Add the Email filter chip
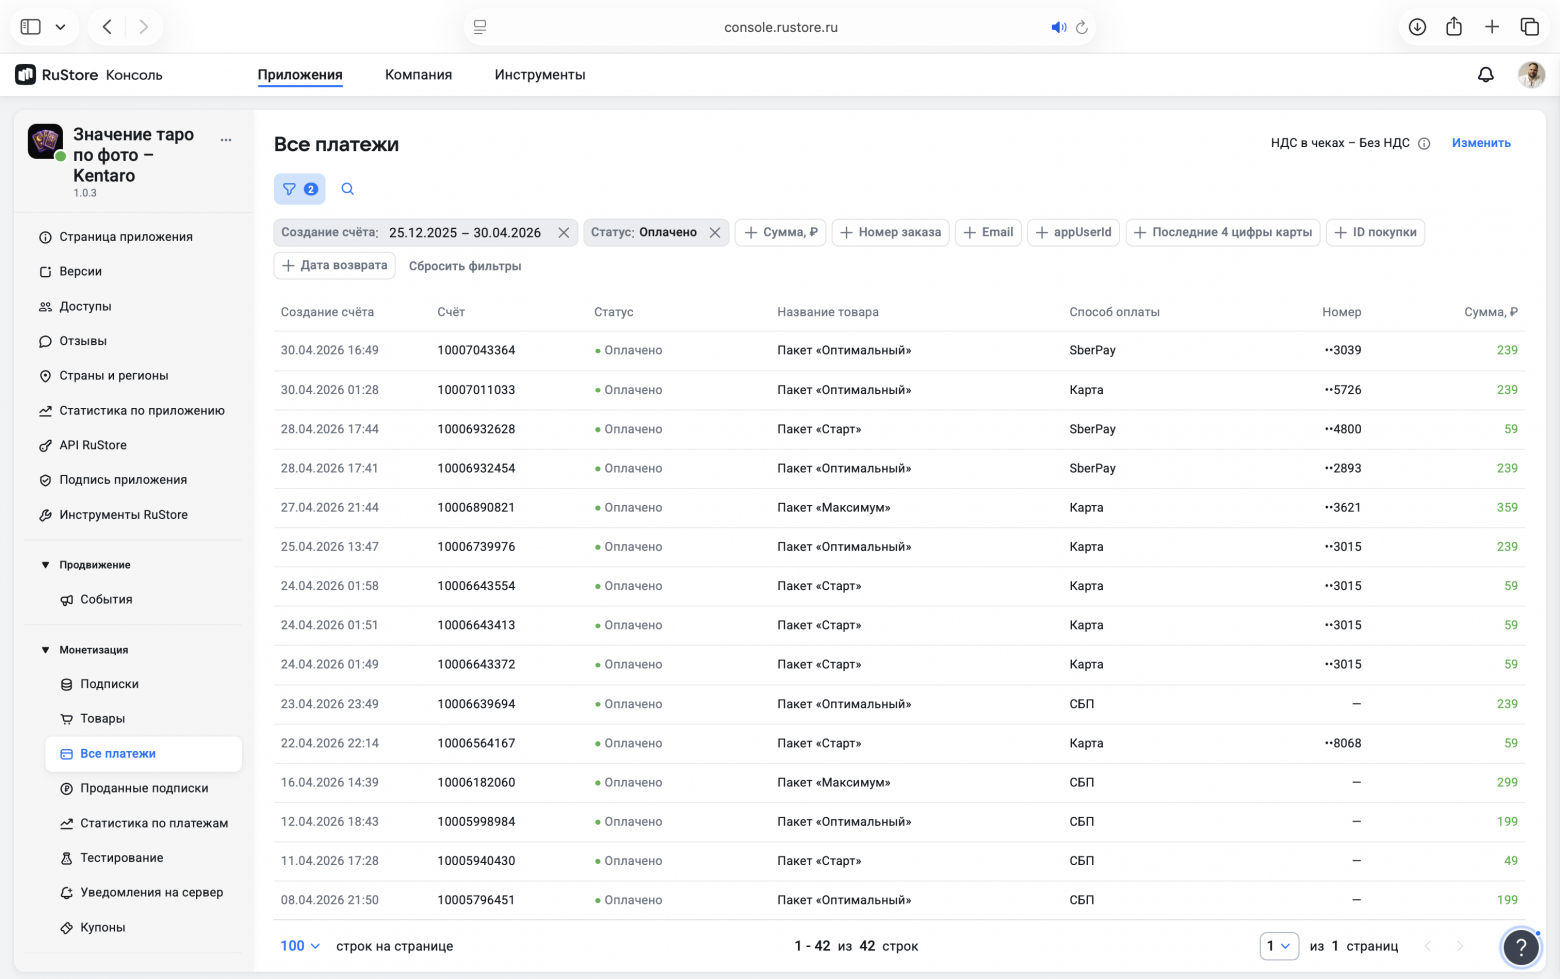This screenshot has width=1560, height=979. (x=988, y=232)
